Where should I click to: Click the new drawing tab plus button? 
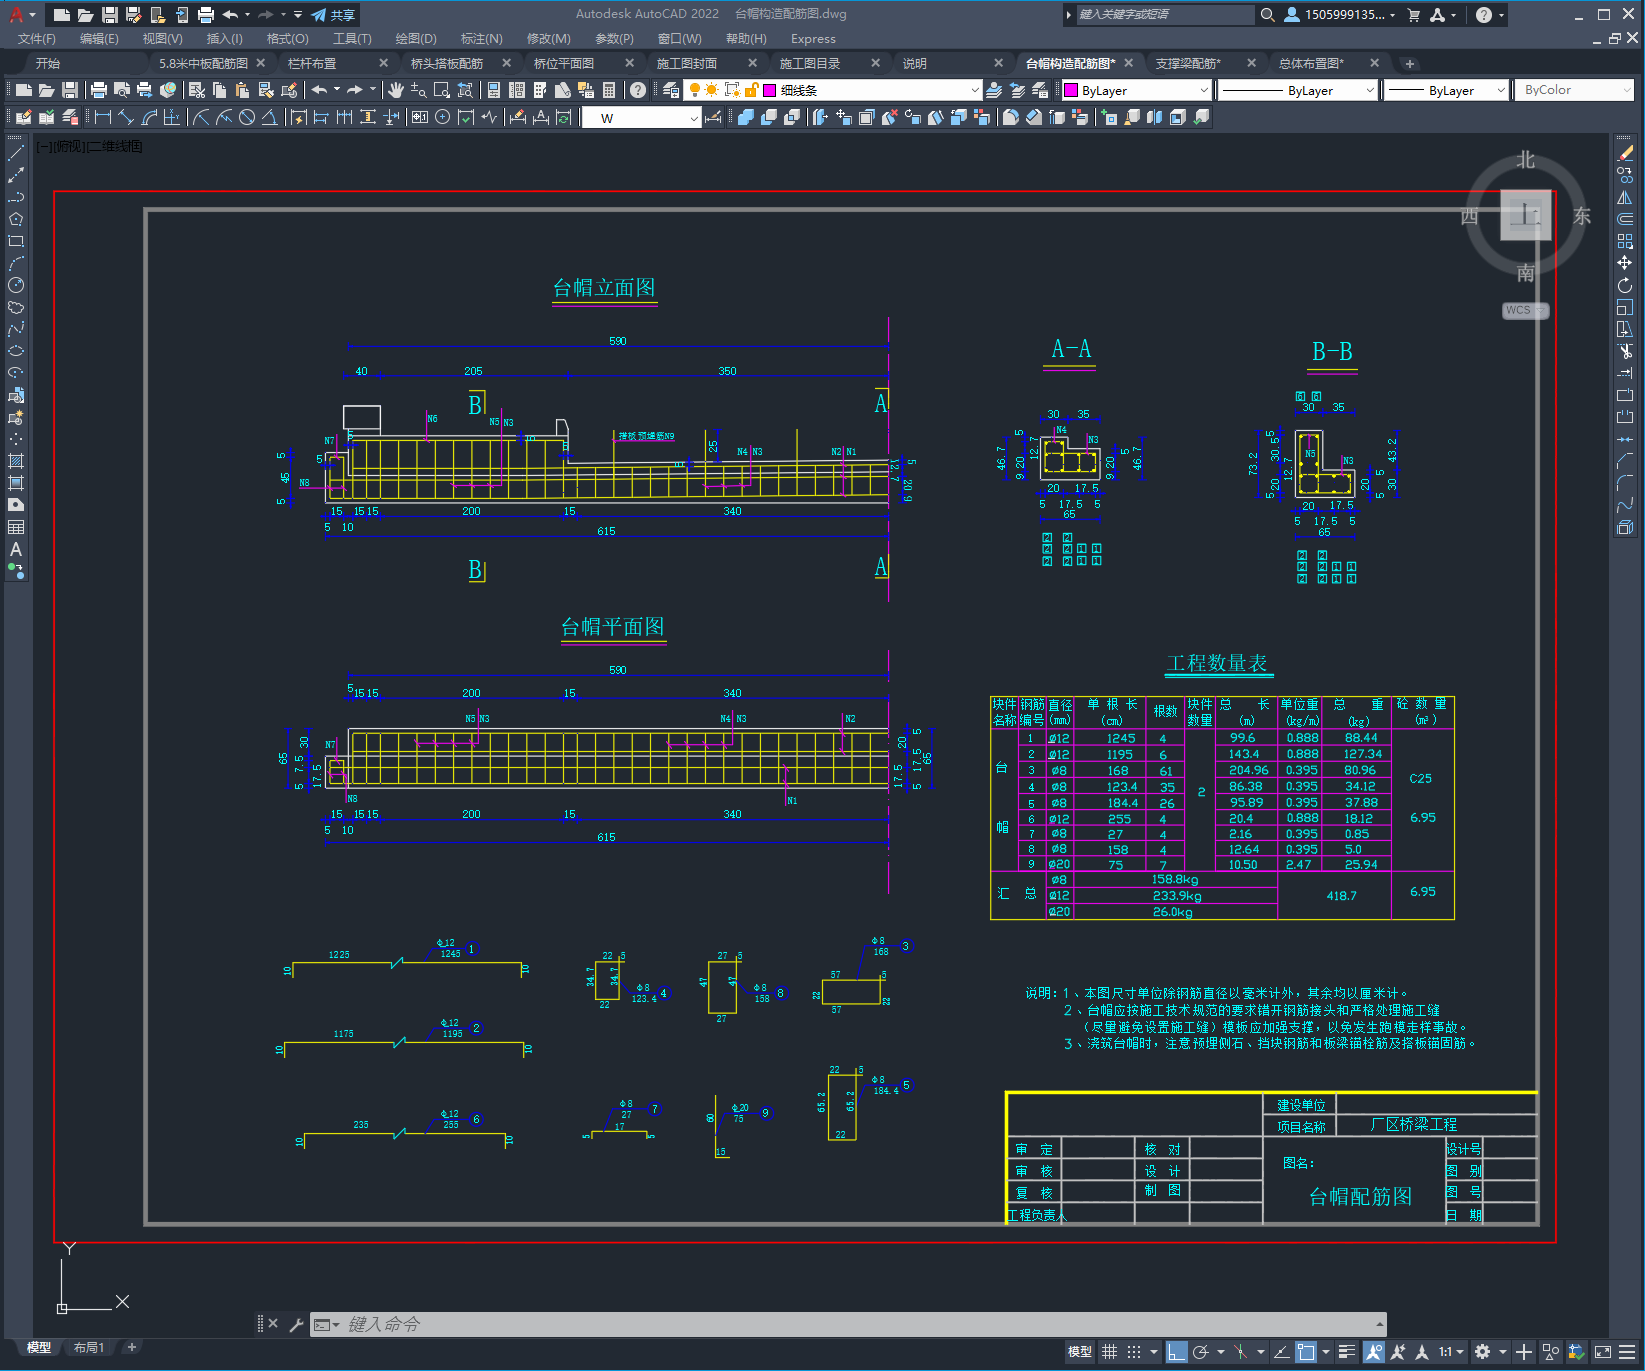point(1410,64)
